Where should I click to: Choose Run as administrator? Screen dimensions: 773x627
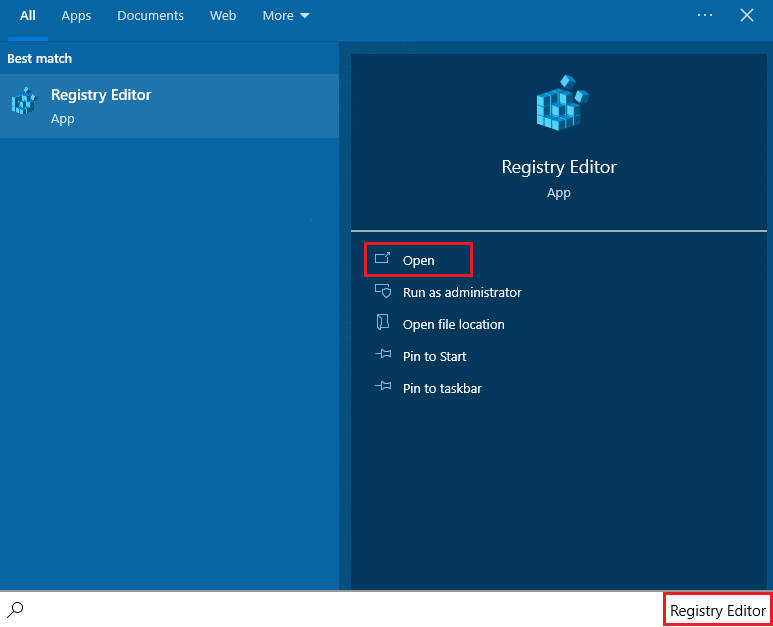[x=462, y=292]
